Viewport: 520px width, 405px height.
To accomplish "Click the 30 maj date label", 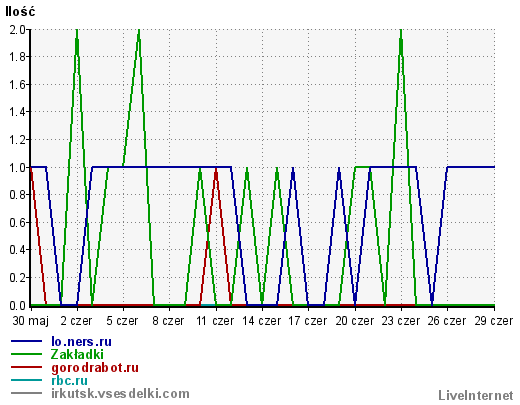I will click(31, 321).
